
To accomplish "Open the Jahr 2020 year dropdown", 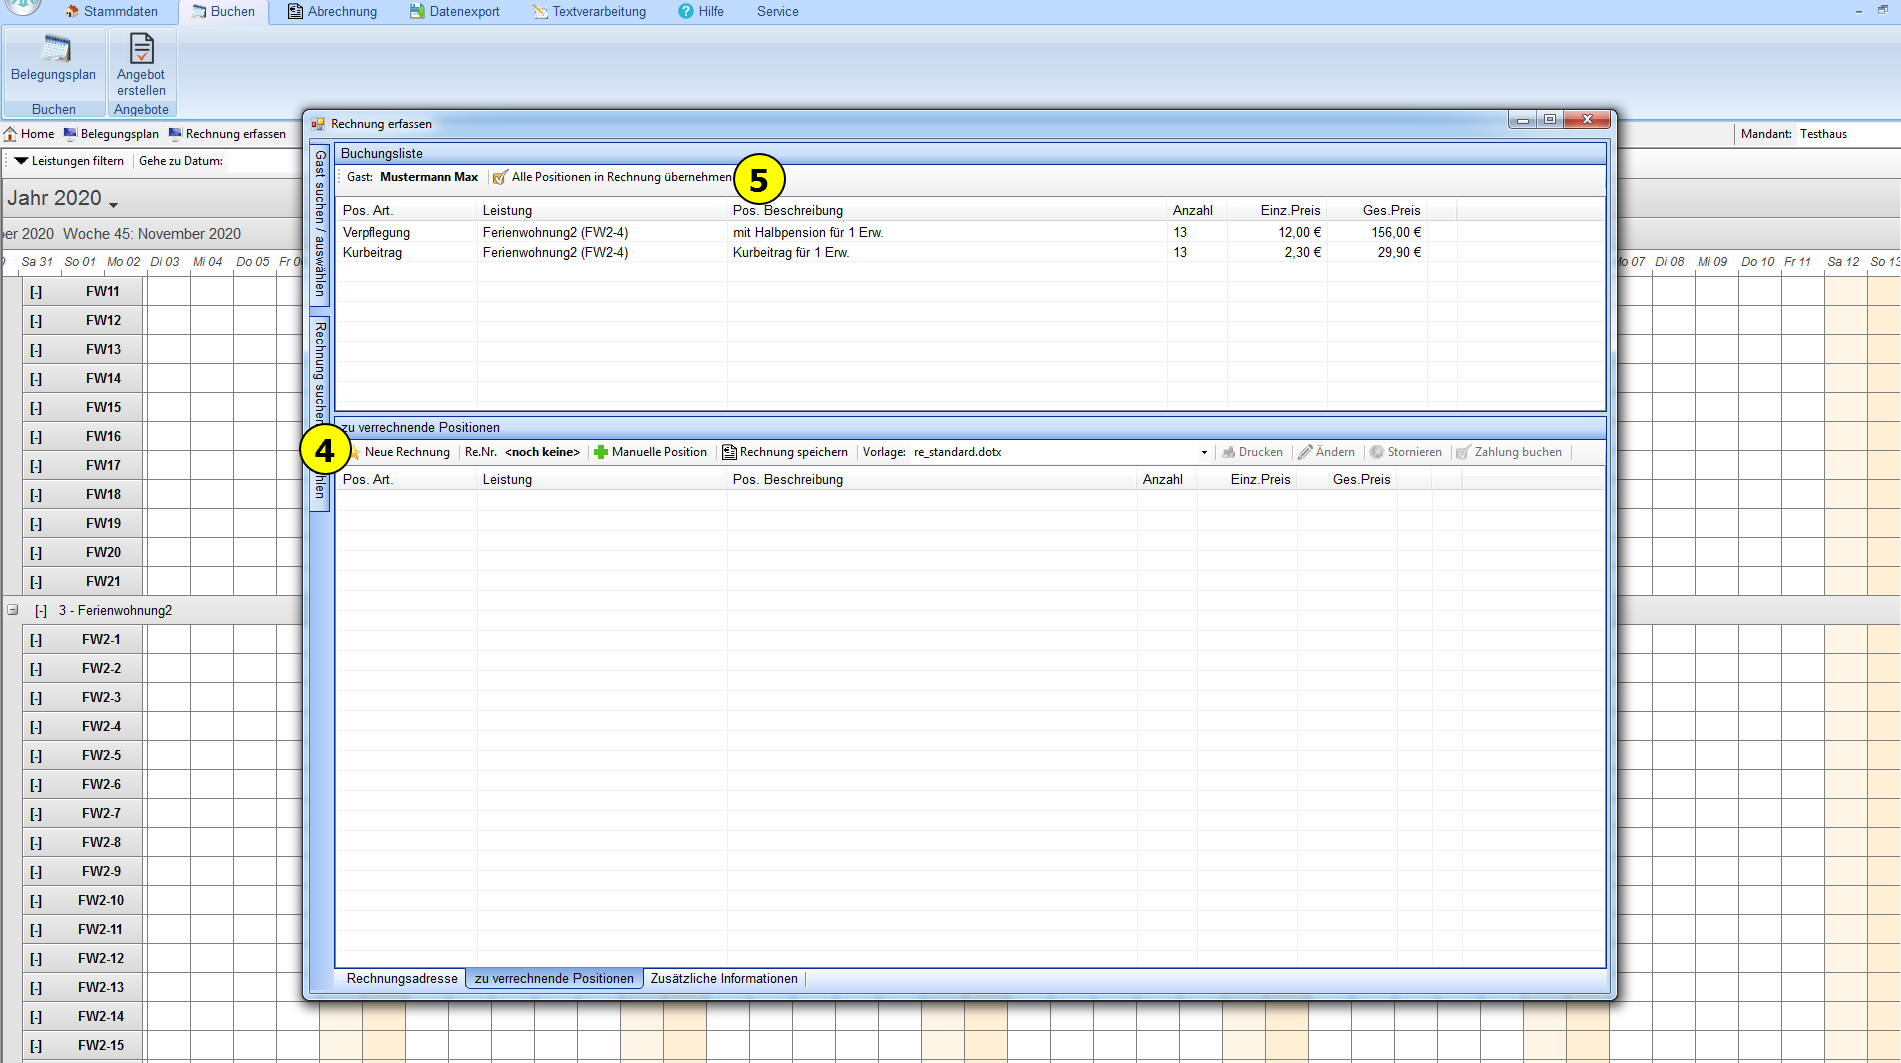I will click(x=113, y=203).
